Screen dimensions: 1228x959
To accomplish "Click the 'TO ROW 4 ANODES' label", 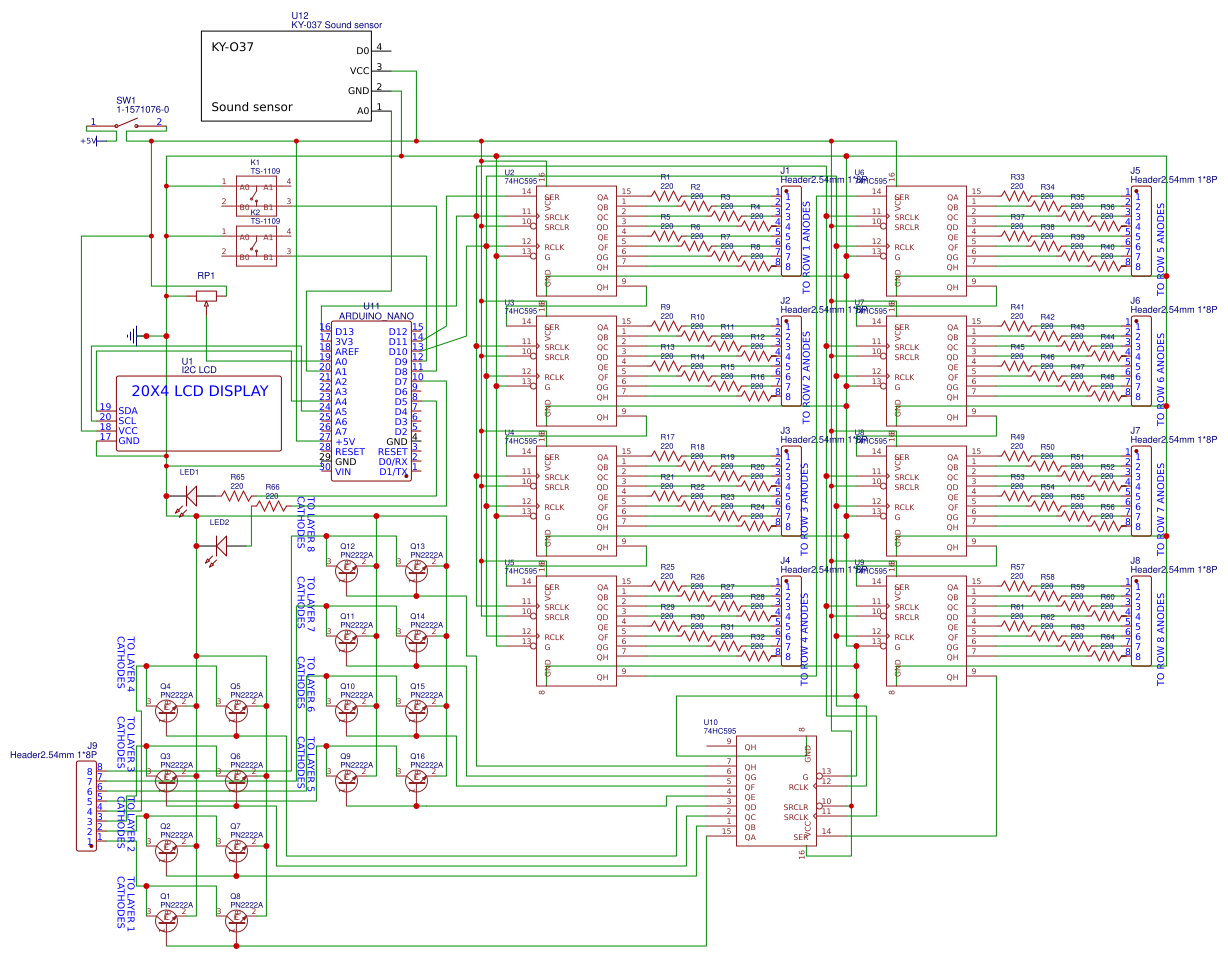I will coord(806,637).
